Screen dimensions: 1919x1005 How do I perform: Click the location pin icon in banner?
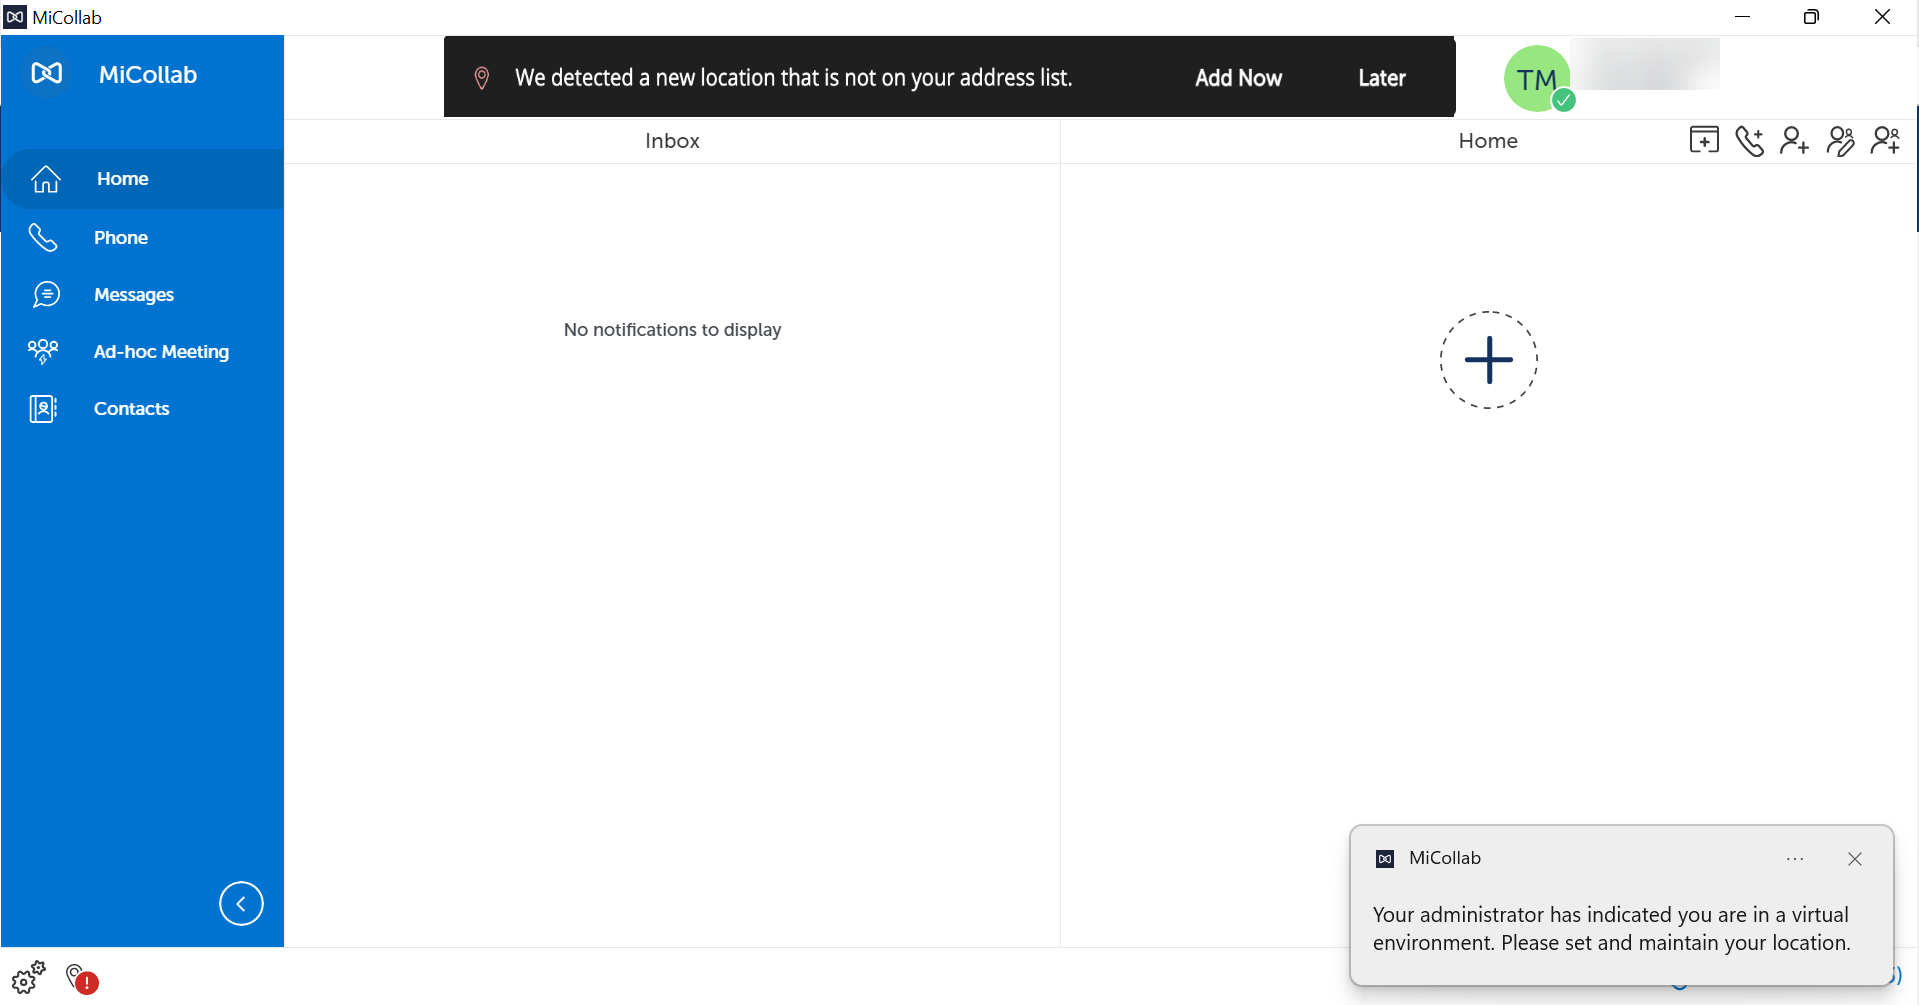pos(481,78)
